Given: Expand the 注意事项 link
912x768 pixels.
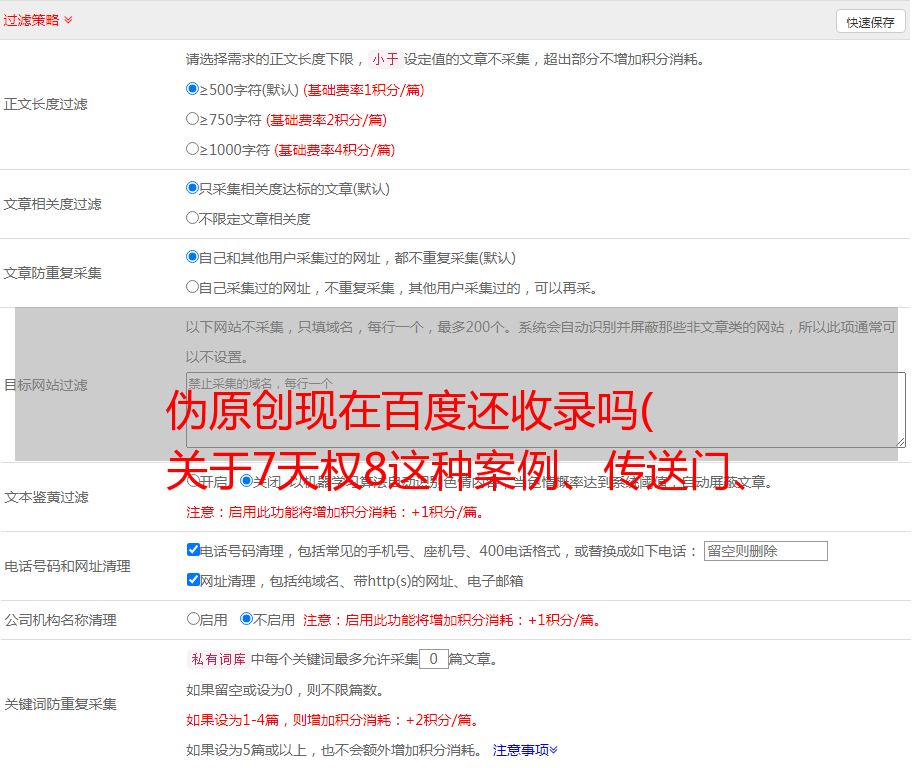Looking at the screenshot, I should point(524,749).
